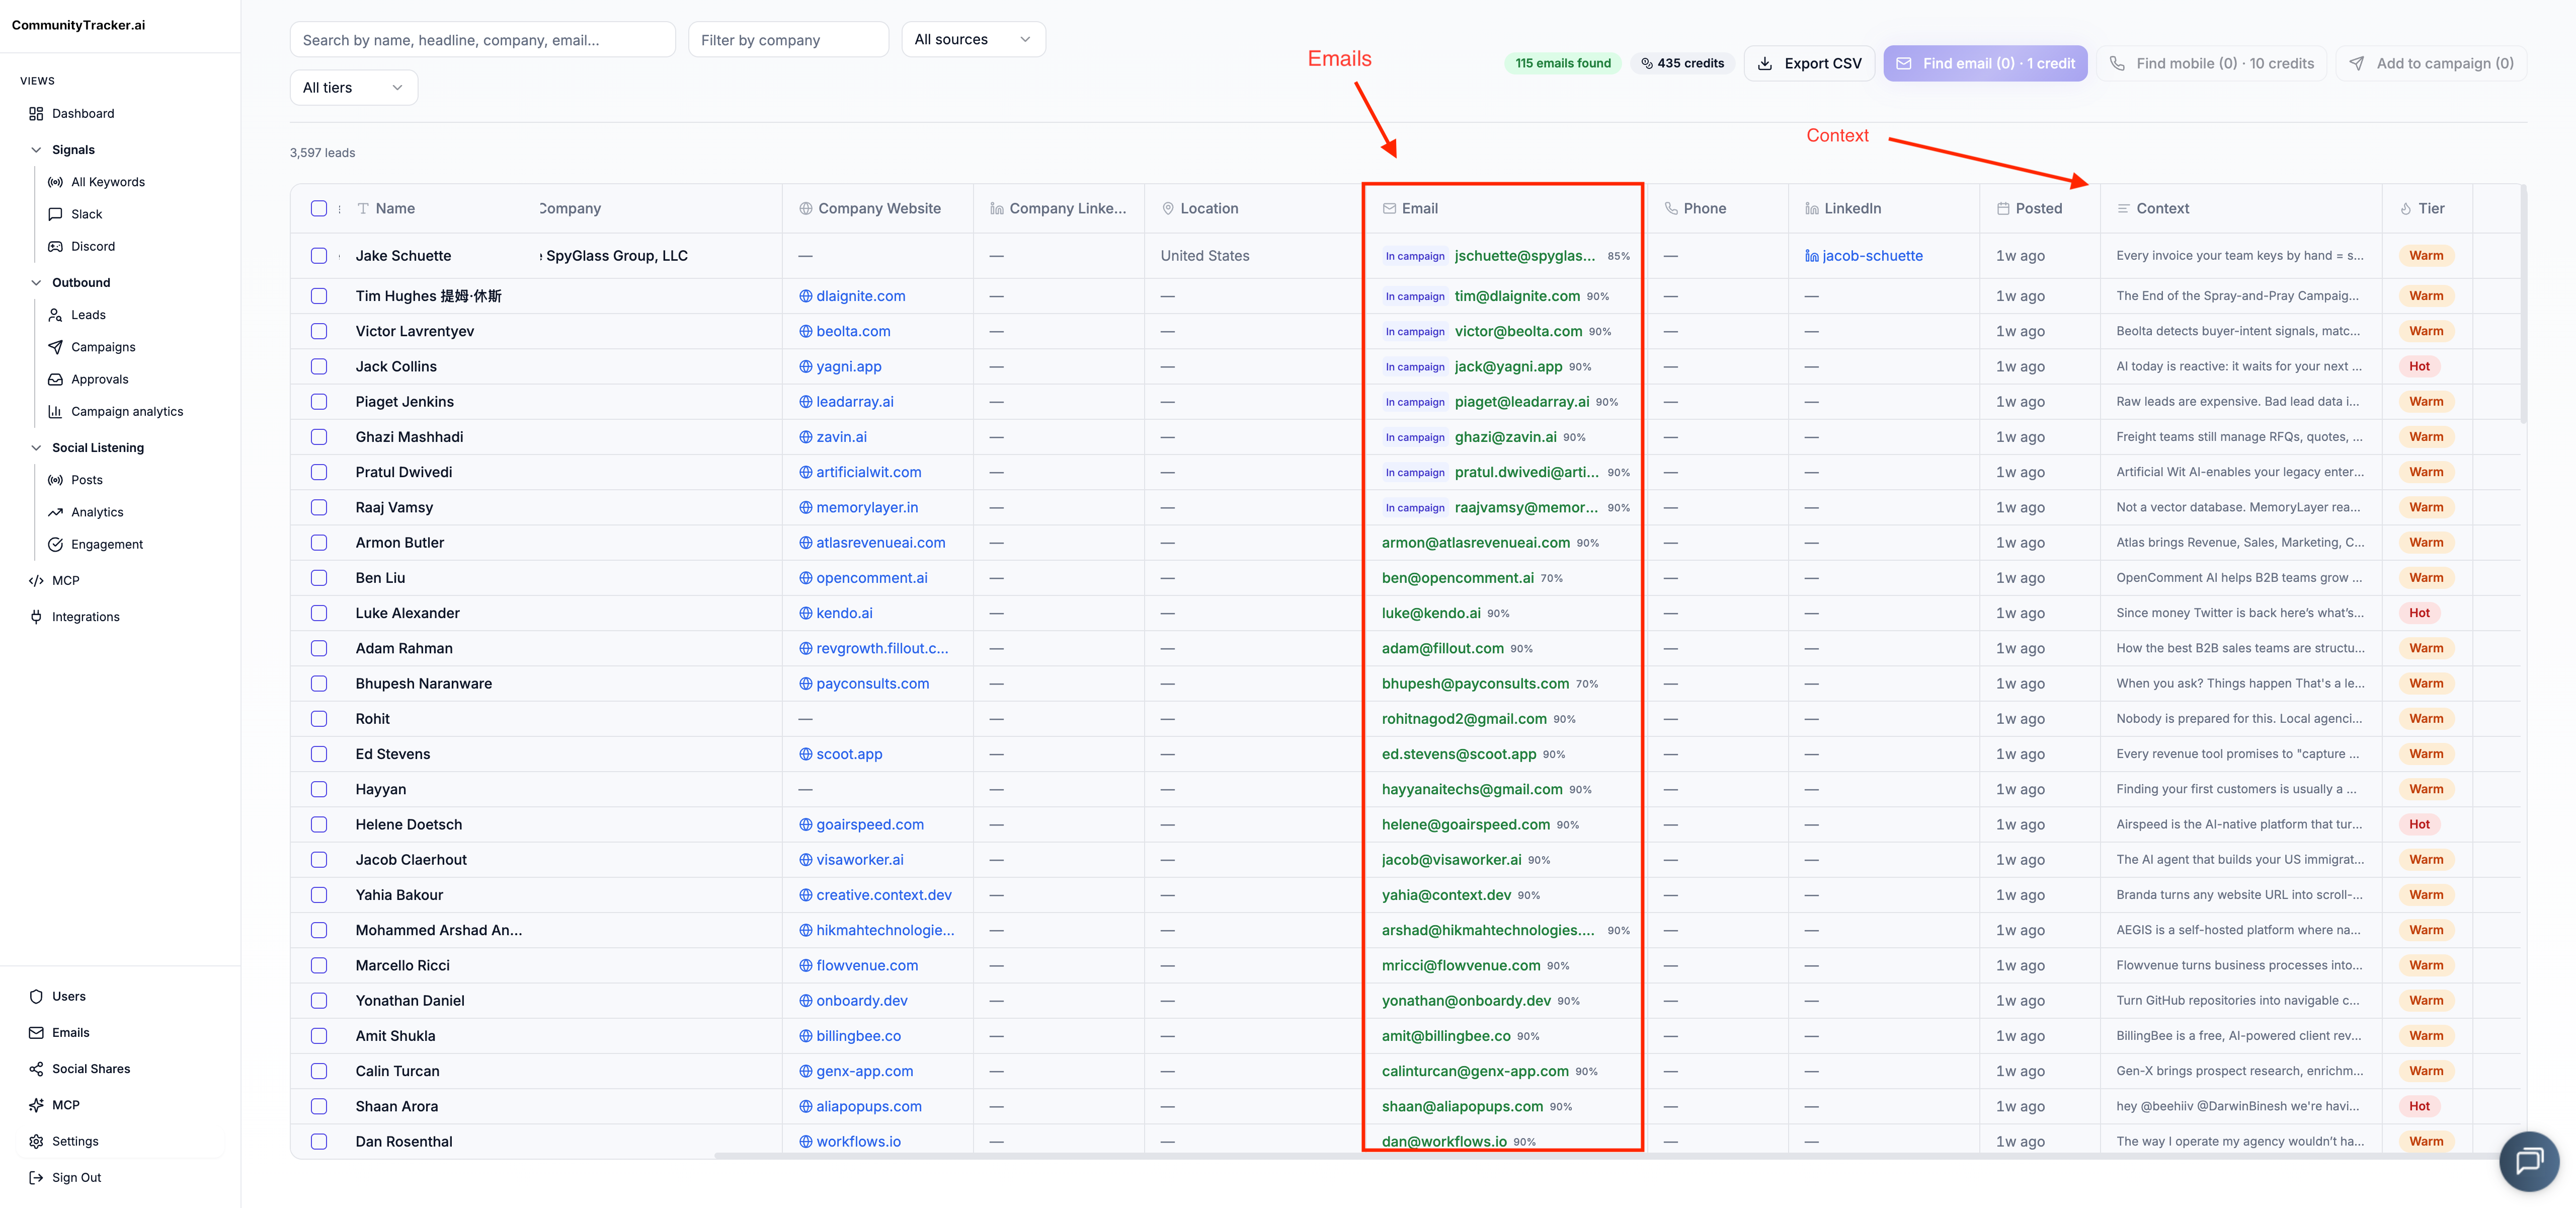This screenshot has height=1208, width=2576.
Task: Open the bottom MCP sparkle item
Action: pyautogui.click(x=66, y=1105)
